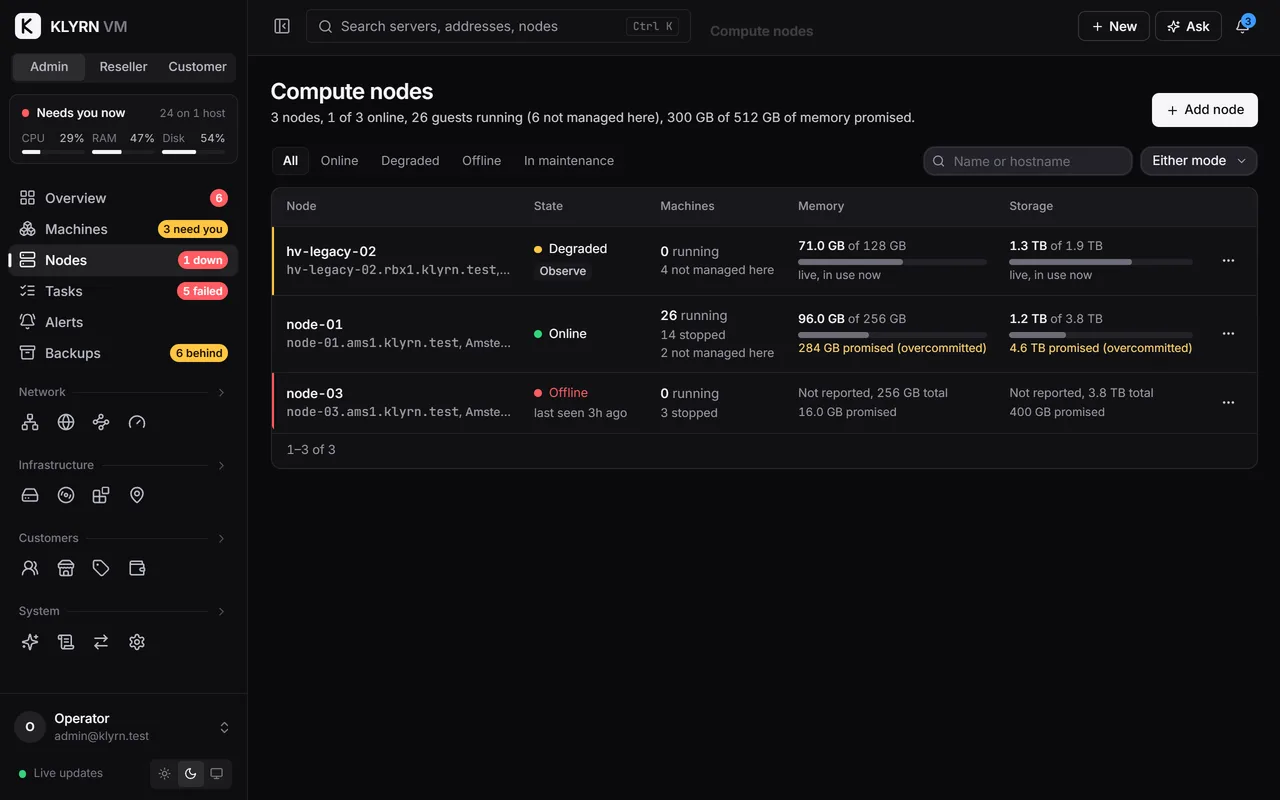Screen dimensions: 1280x800
Task: Select the All filter tab
Action: click(290, 161)
